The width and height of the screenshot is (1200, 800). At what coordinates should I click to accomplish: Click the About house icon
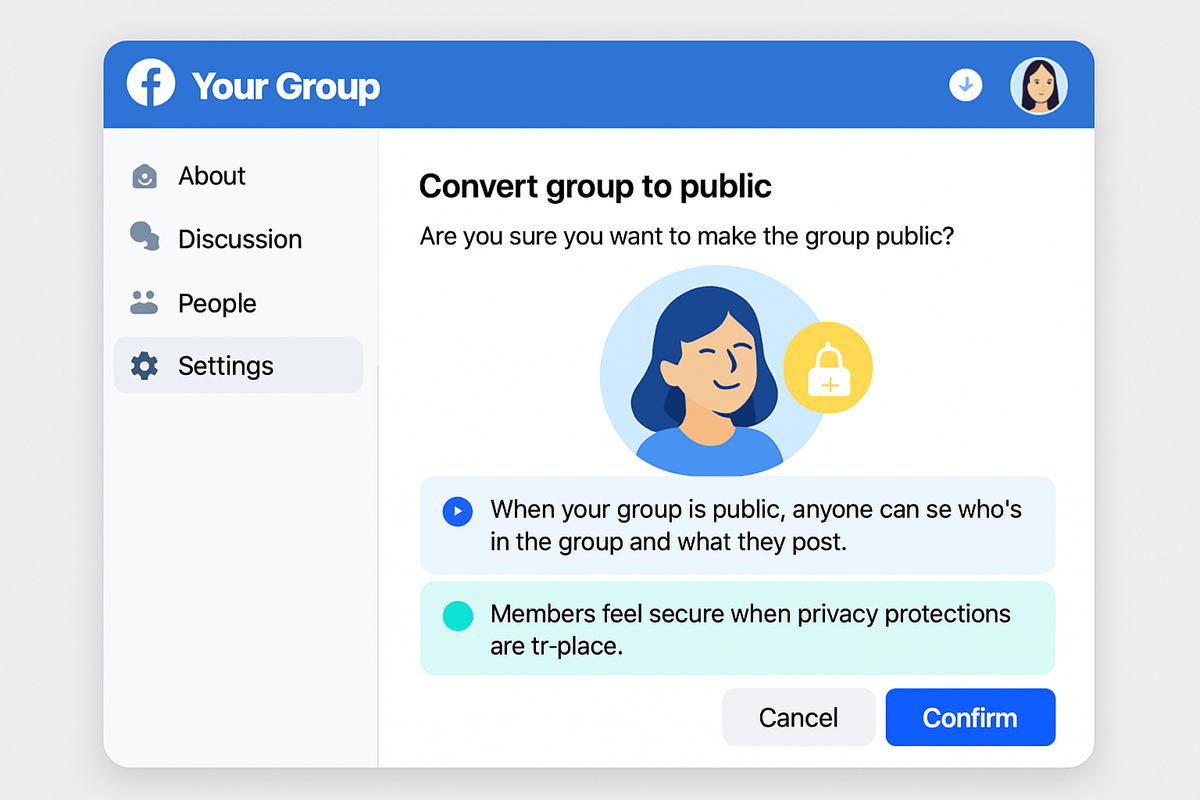145,177
